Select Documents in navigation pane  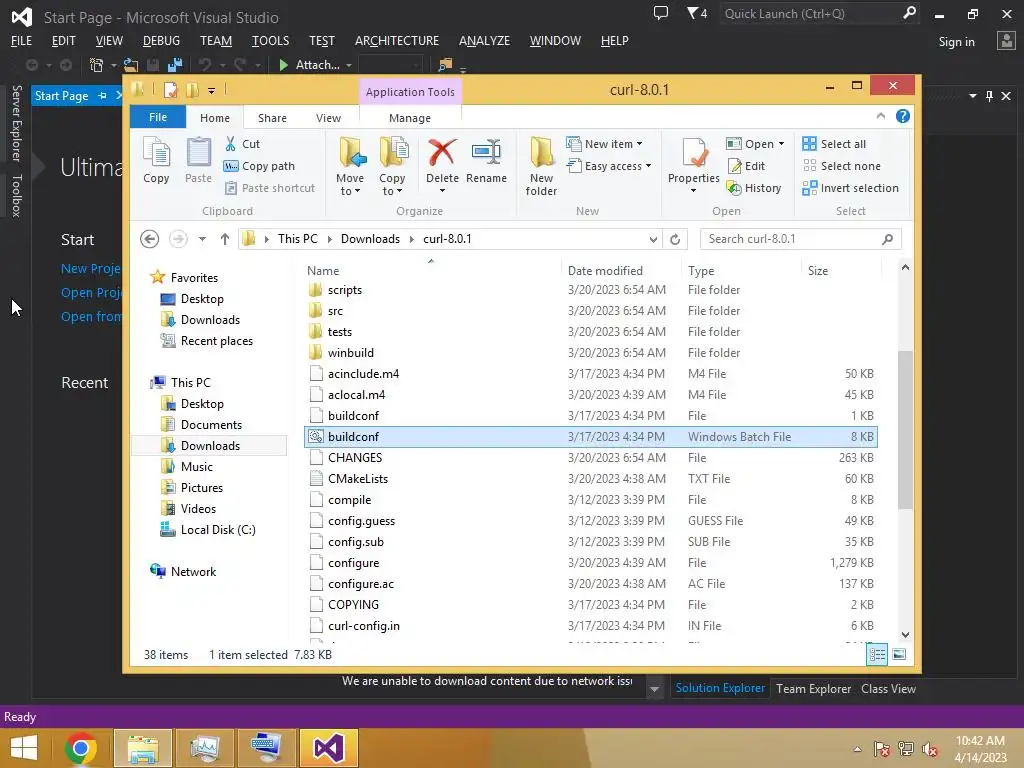[212, 424]
